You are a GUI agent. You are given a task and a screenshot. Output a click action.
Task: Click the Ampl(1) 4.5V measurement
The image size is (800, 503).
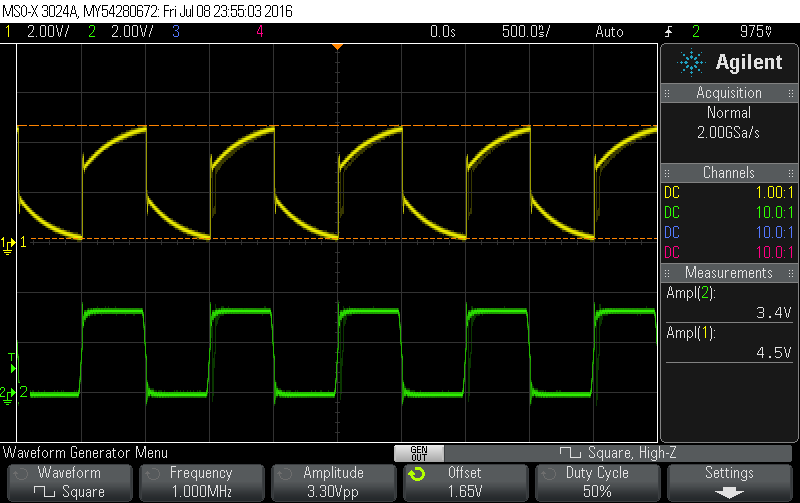click(729, 342)
